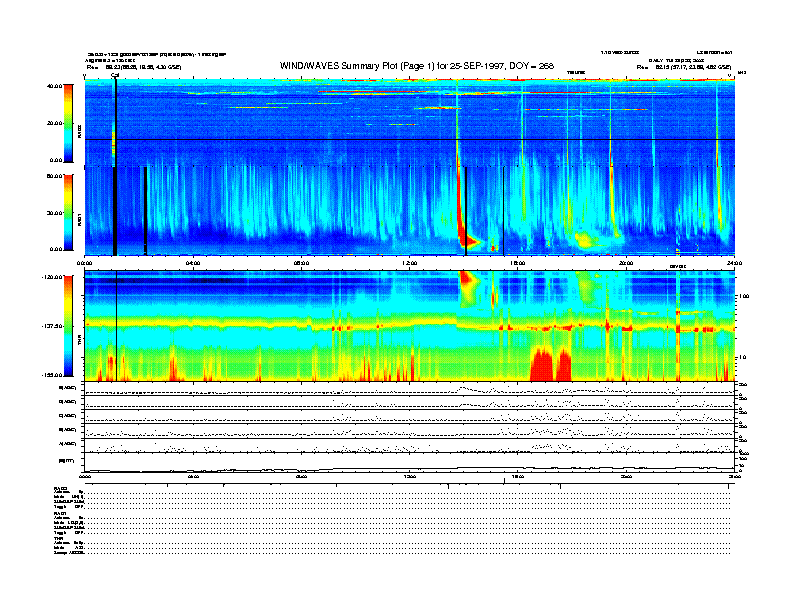
Task: Click the 20.00 label on RAD2 scale
Action: [x=54, y=123]
